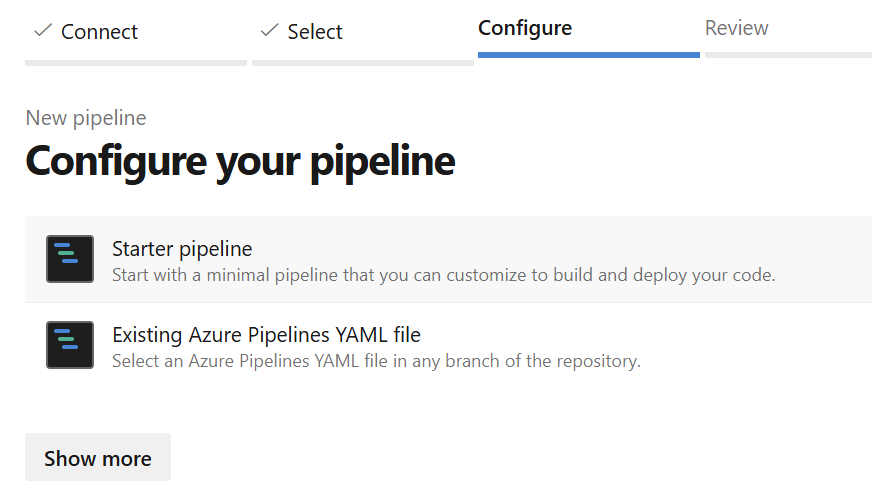Click the checkmark icon beside Connect

click(x=42, y=31)
